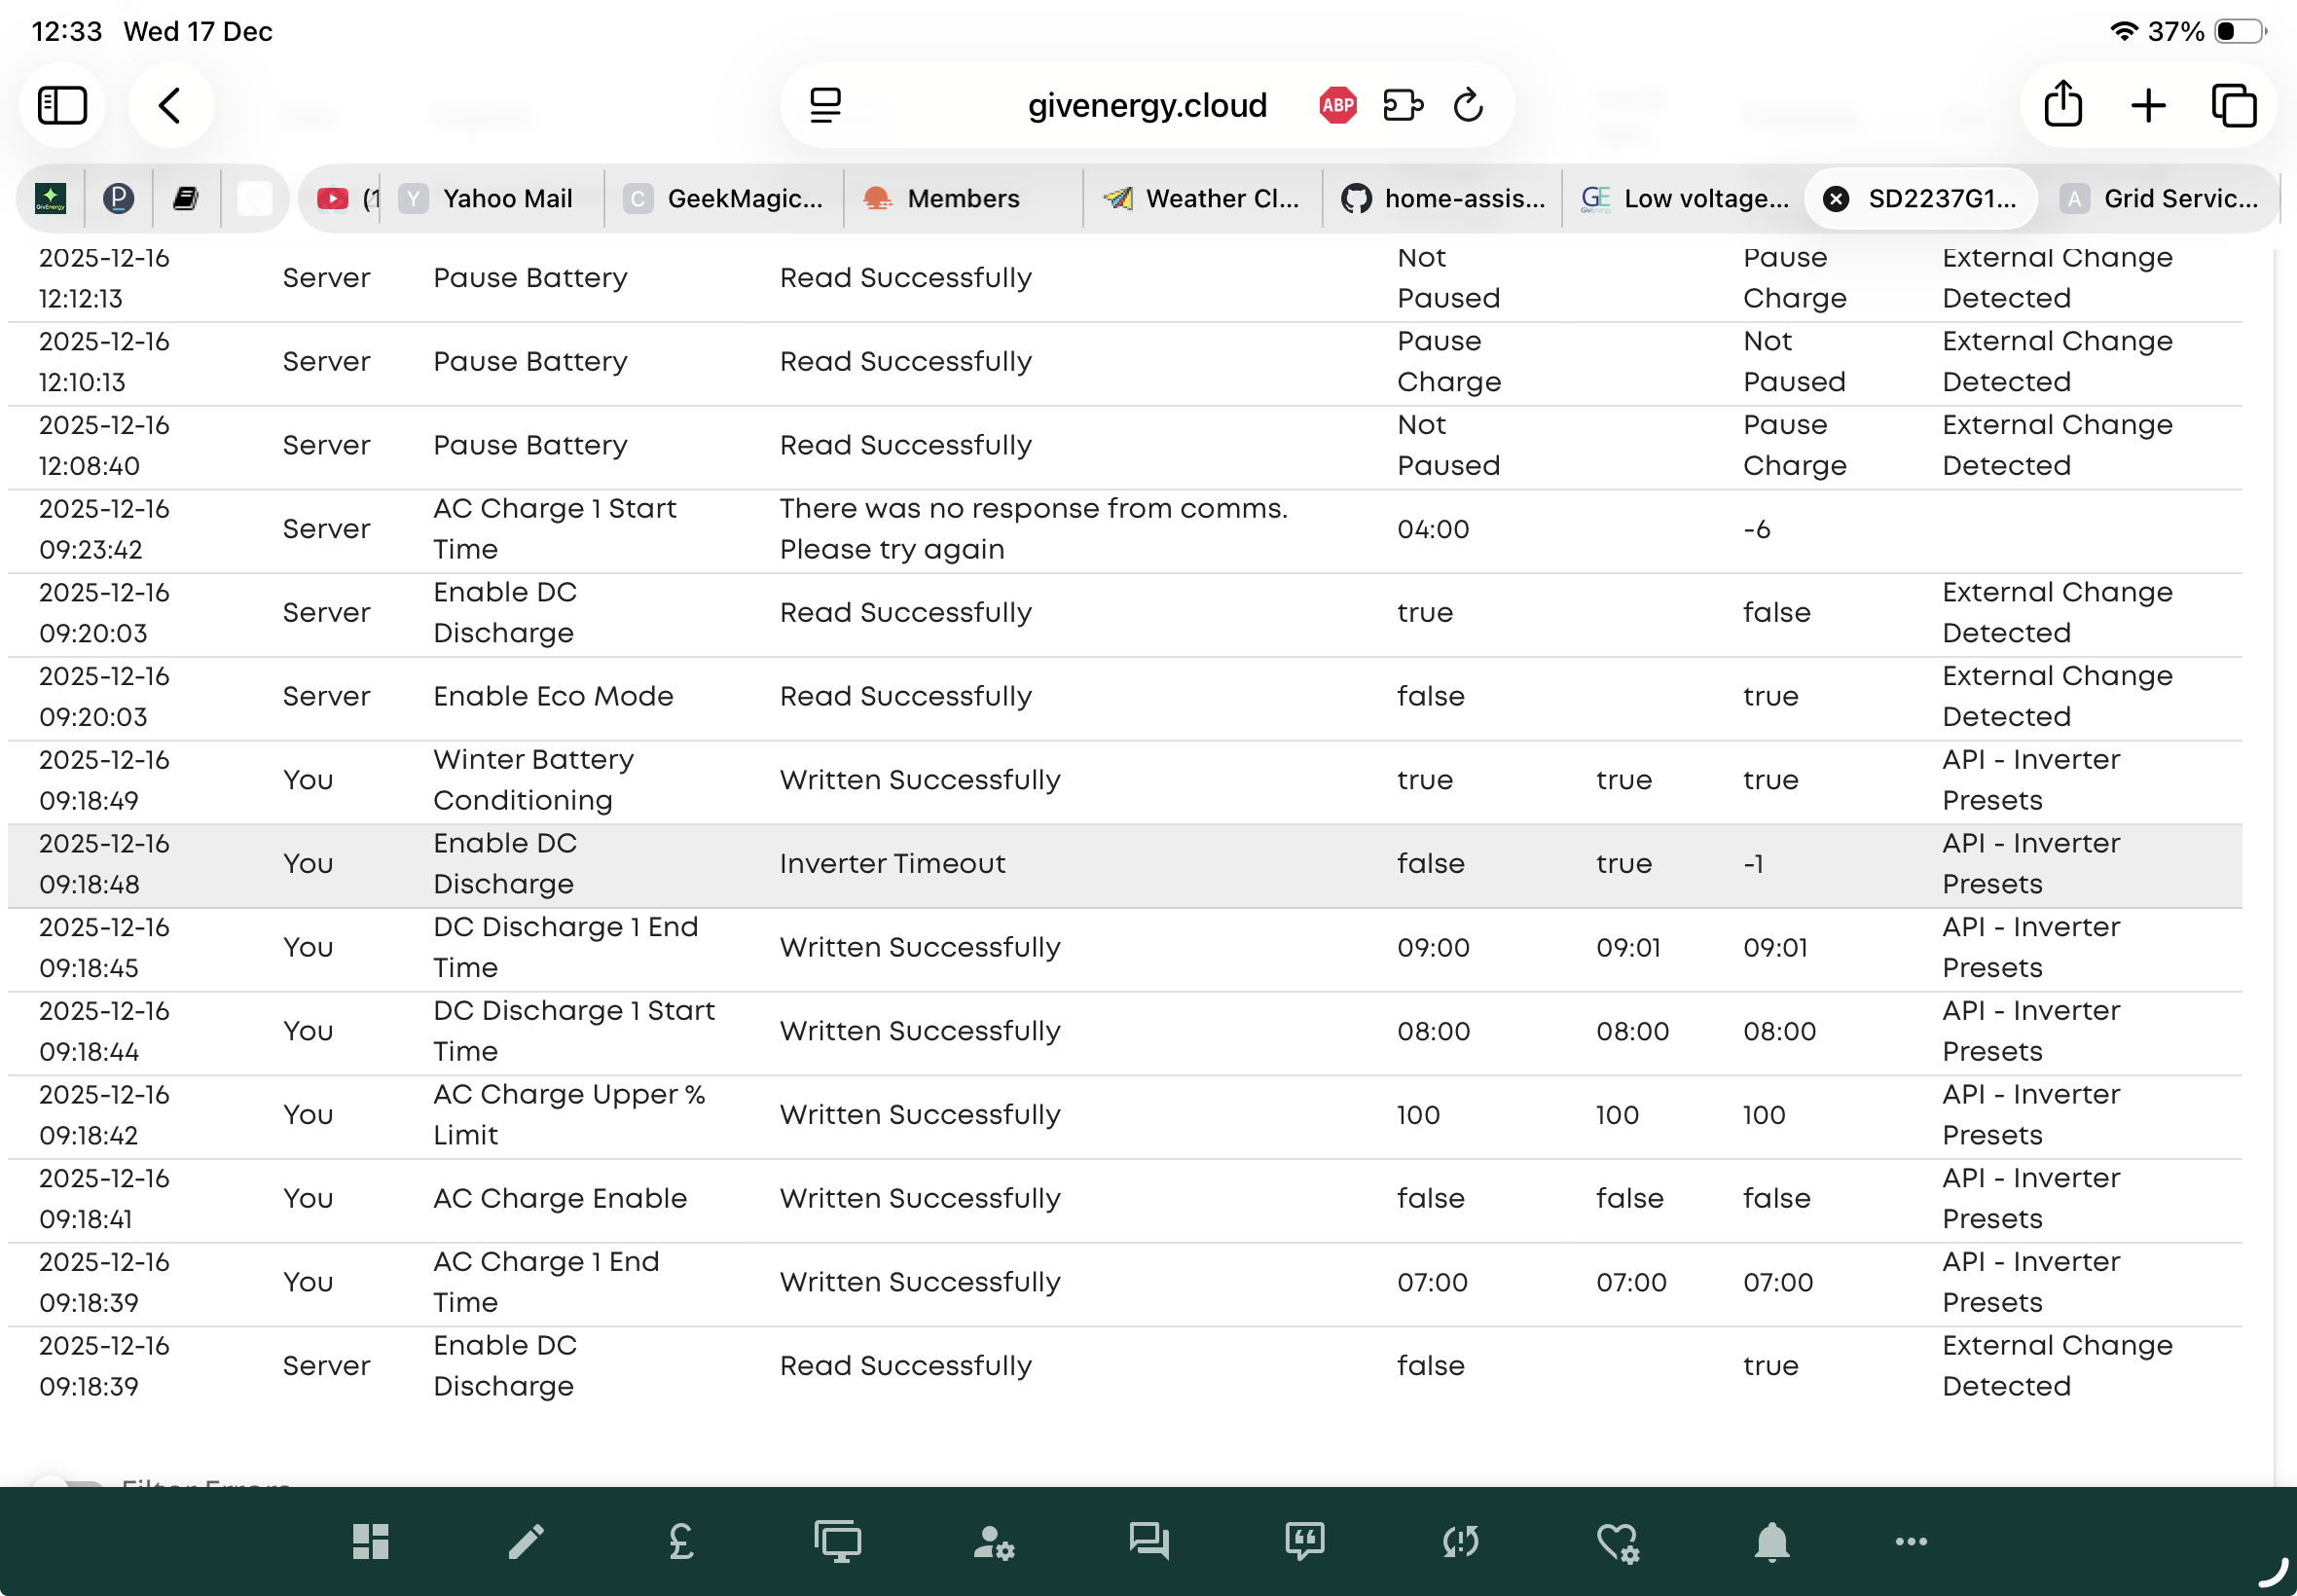
Task: Reload the givenergy.cloud page
Action: tap(1467, 105)
